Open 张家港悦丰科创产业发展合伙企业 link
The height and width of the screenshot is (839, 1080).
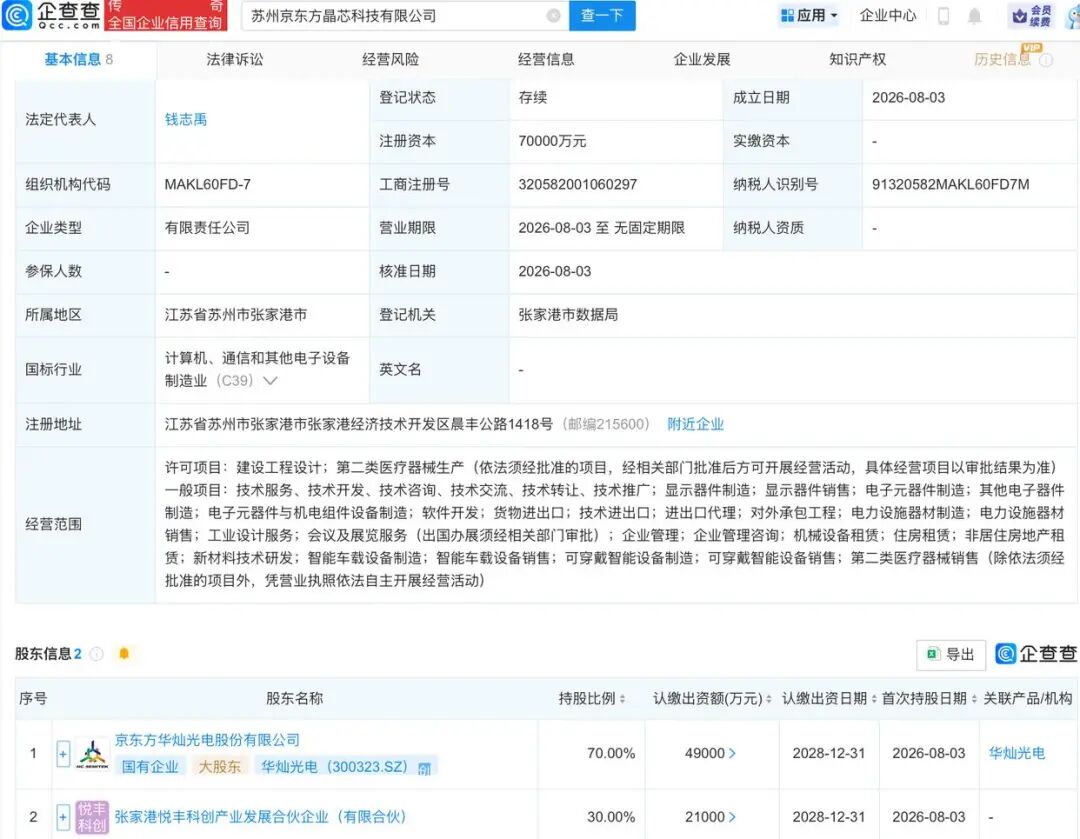click(x=261, y=817)
